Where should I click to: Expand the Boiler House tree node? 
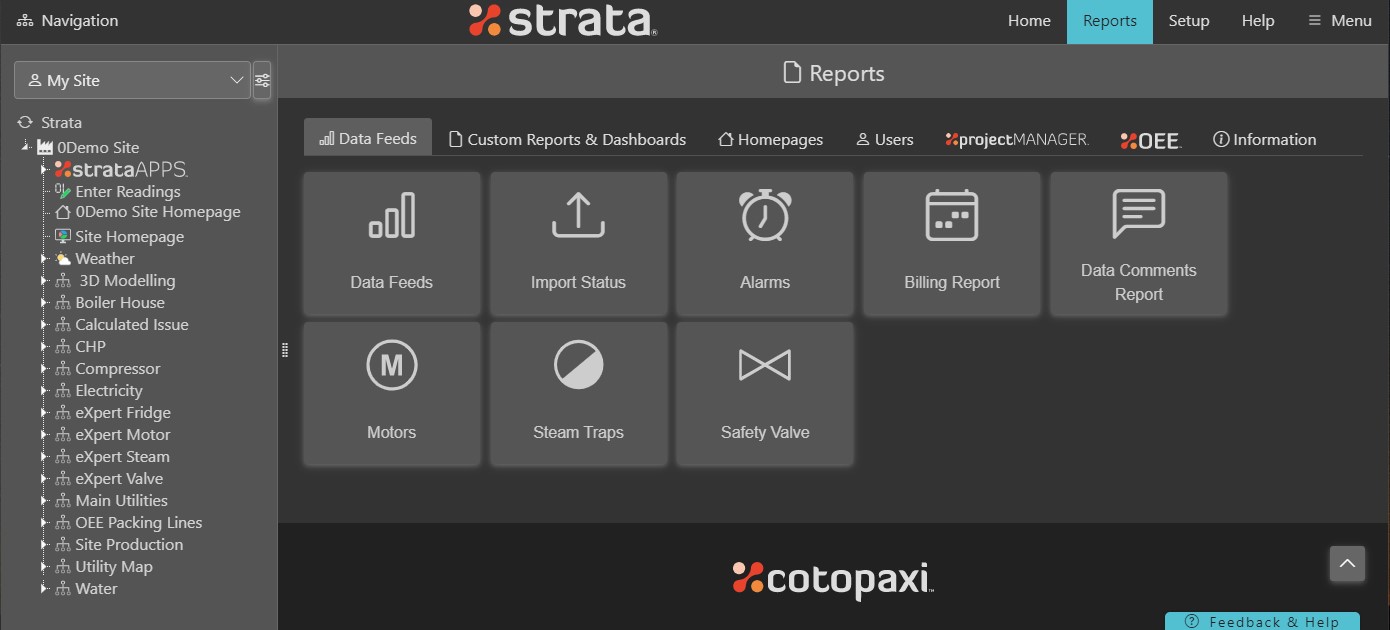[44, 303]
